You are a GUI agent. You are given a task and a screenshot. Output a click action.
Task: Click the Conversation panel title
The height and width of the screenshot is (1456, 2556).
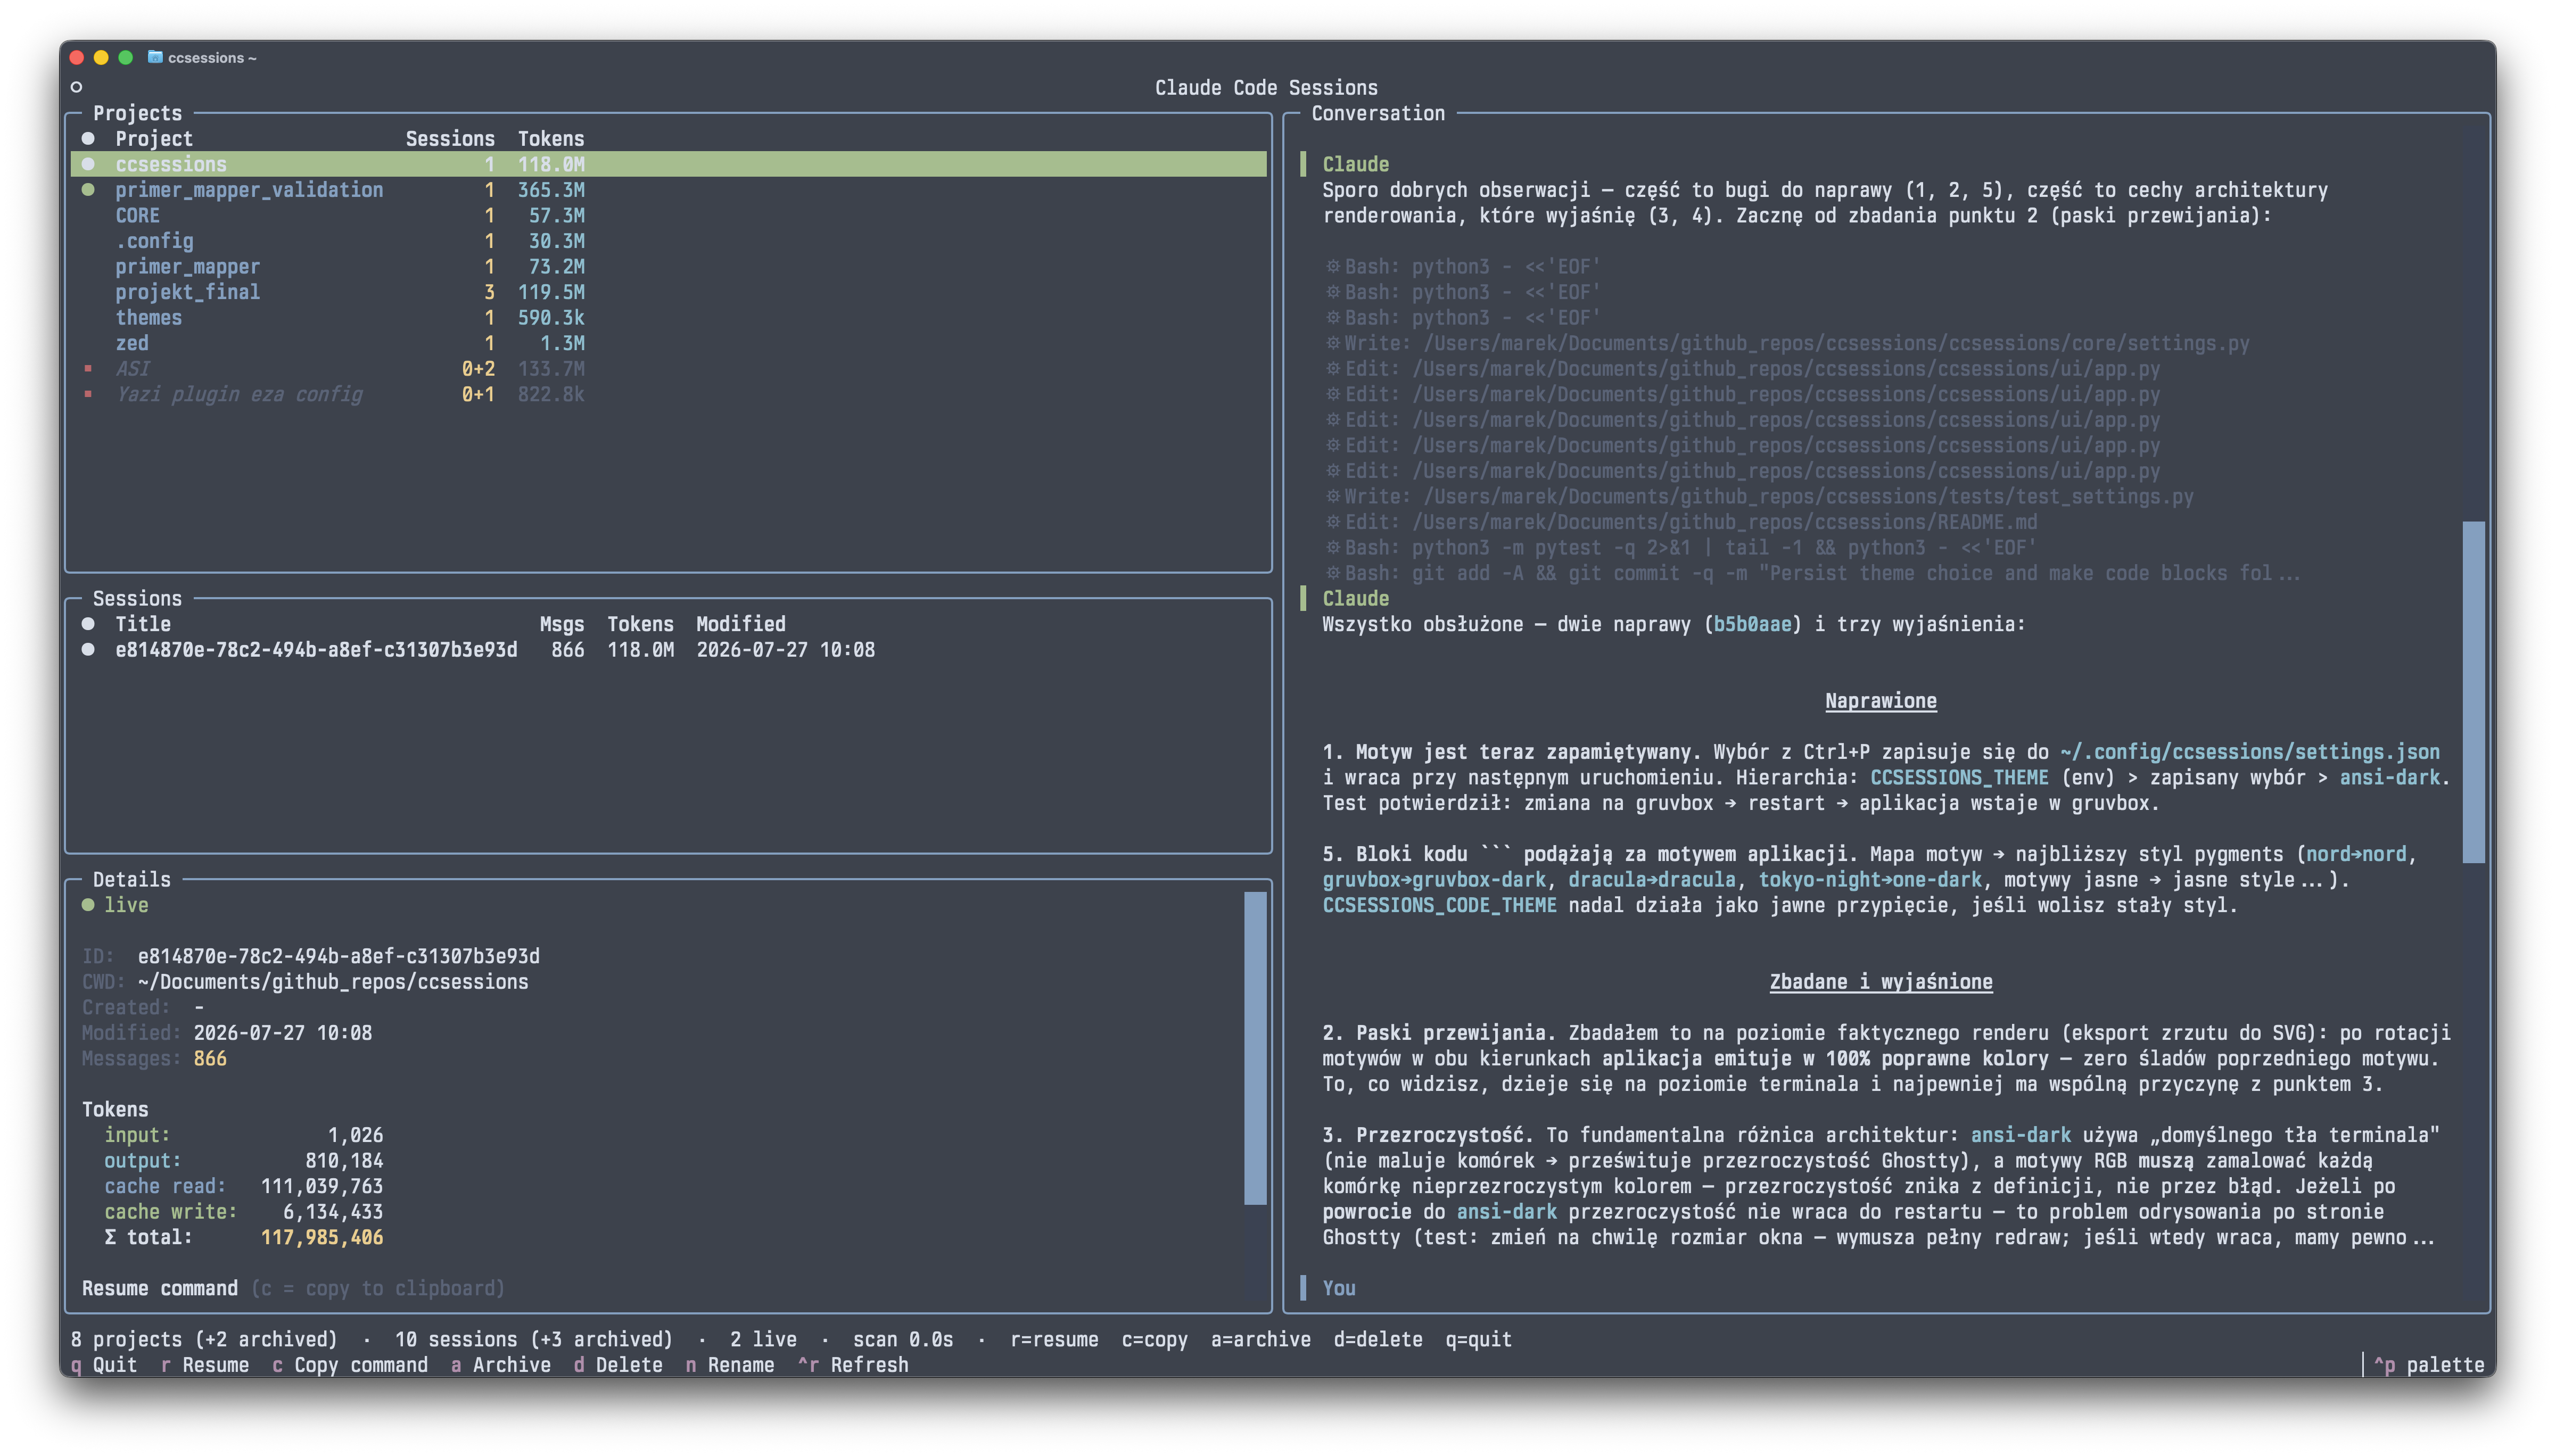tap(1378, 113)
